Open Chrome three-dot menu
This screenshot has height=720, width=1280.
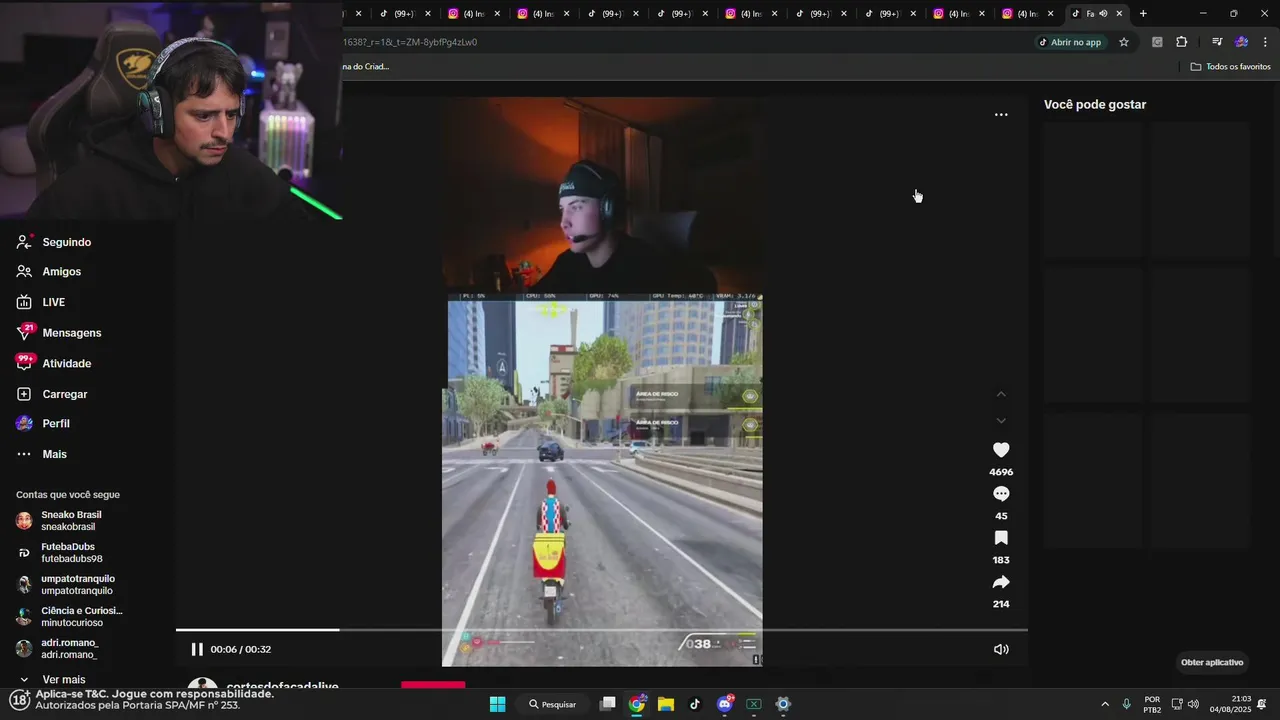pos(1265,42)
